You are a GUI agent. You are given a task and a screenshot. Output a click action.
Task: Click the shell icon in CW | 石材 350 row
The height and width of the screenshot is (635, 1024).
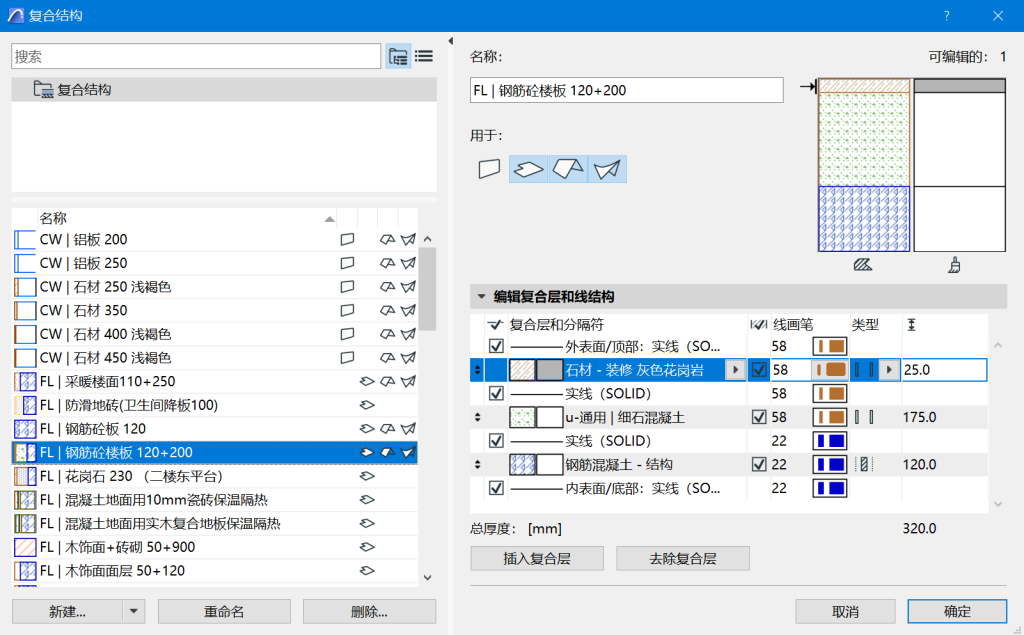coord(408,310)
